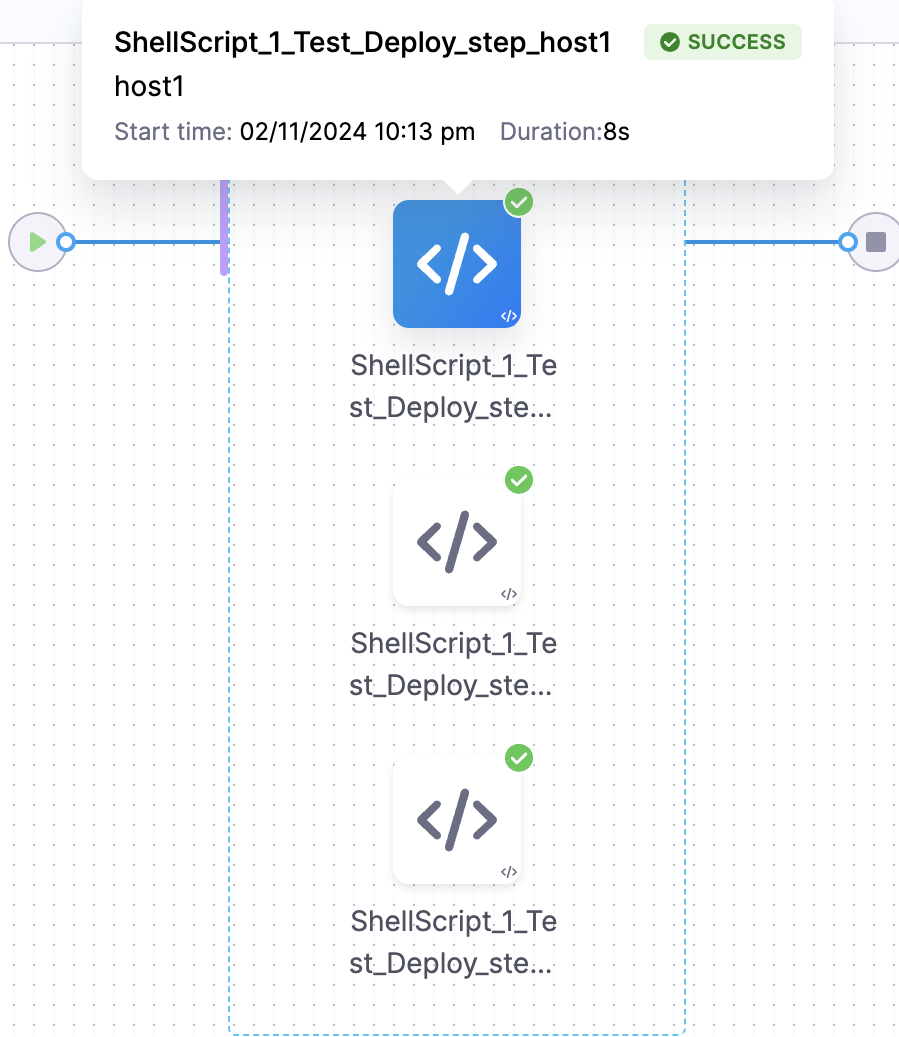Click the label under the blue step
Image resolution: width=899 pixels, height=1037 pixels.
(453, 387)
